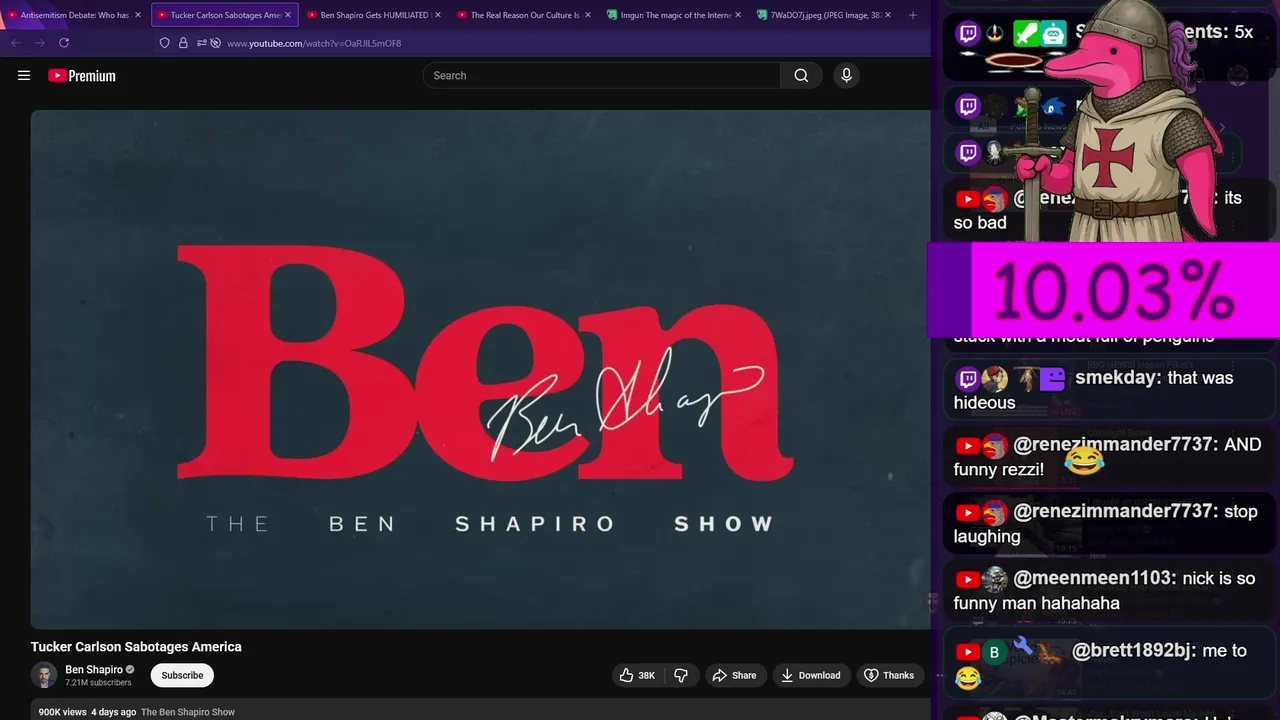Reload the page in browser
1280x720 pixels.
click(64, 43)
